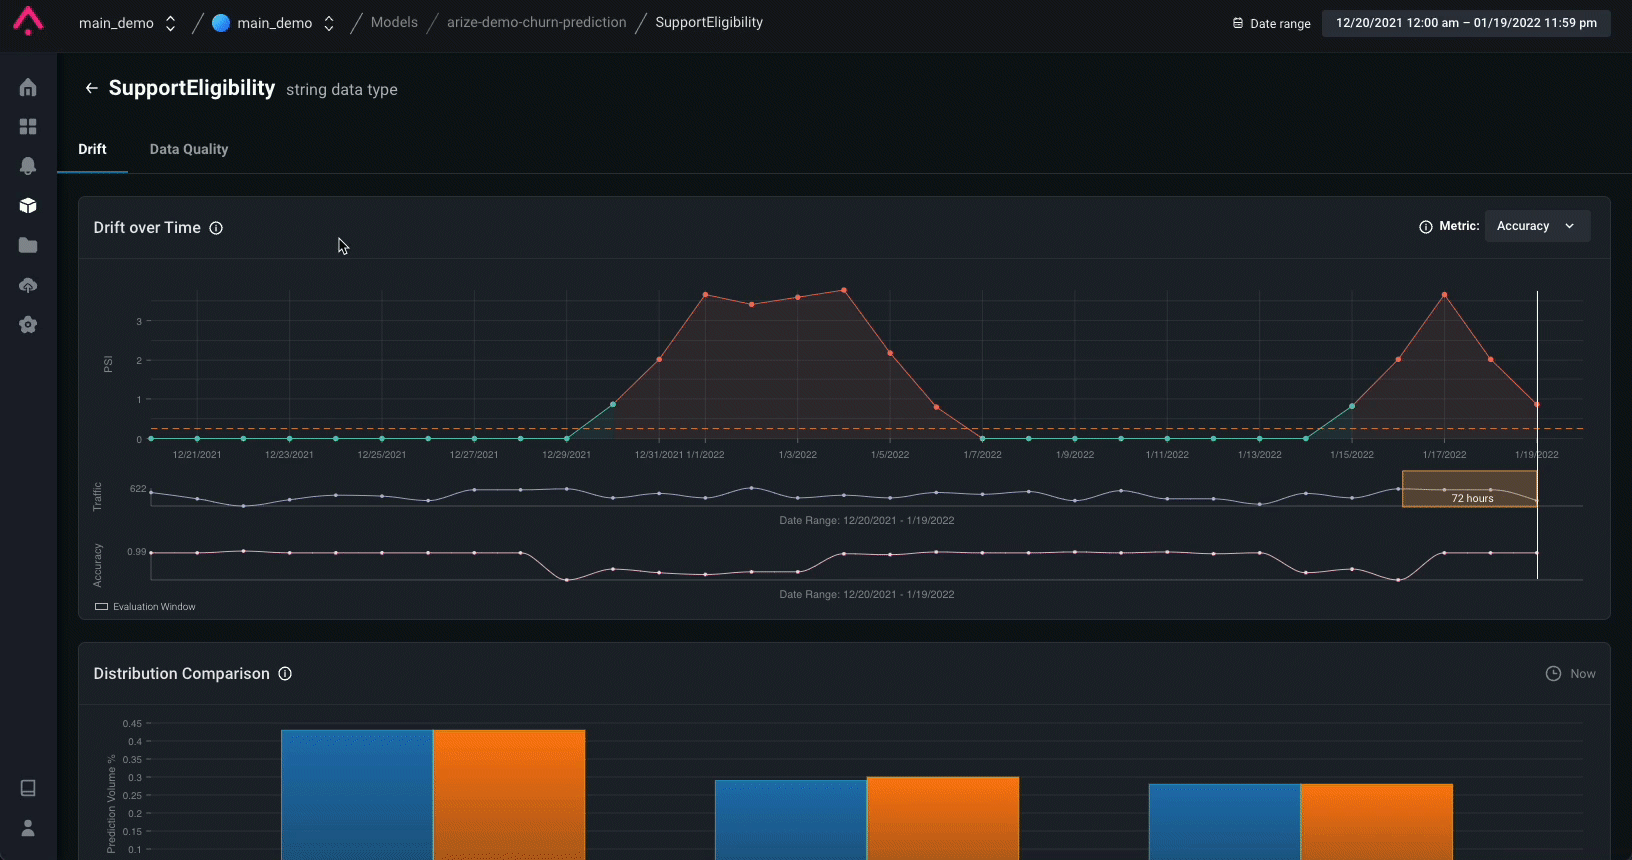This screenshot has width=1632, height=860.
Task: Open the Models breadcrumb link
Action: coord(394,22)
